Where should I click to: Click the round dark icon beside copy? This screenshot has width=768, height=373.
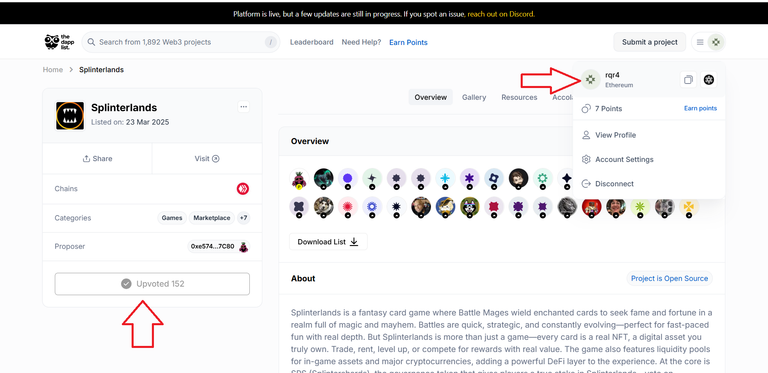pyautogui.click(x=708, y=80)
